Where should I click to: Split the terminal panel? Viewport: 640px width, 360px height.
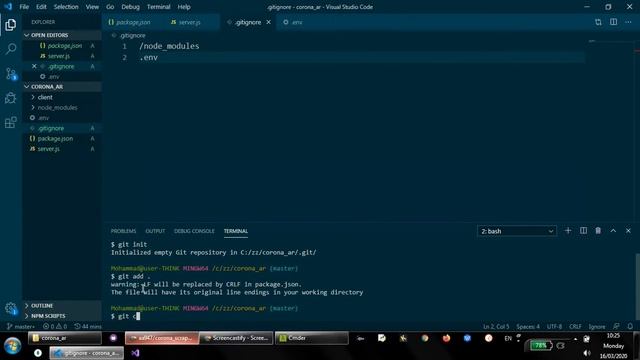tap(583, 231)
